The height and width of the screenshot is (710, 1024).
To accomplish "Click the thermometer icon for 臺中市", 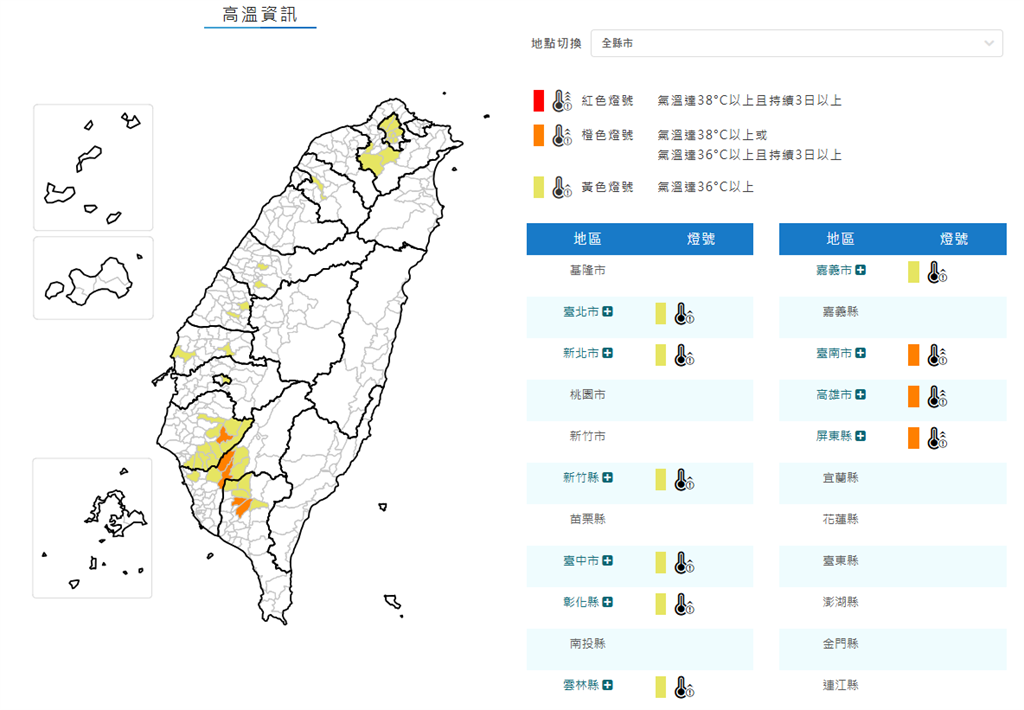I will 684,563.
